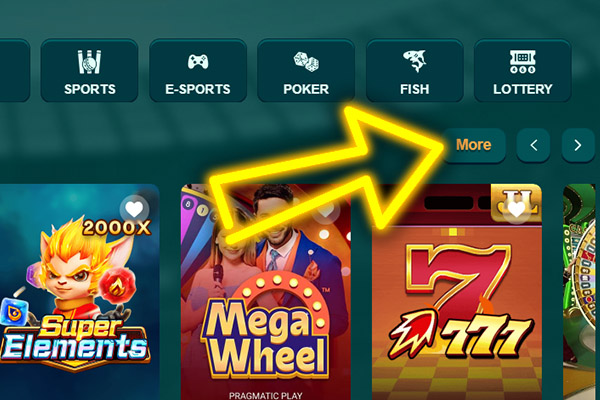The height and width of the screenshot is (400, 600).
Task: Click the ticket Lottery icon
Action: click(x=523, y=62)
